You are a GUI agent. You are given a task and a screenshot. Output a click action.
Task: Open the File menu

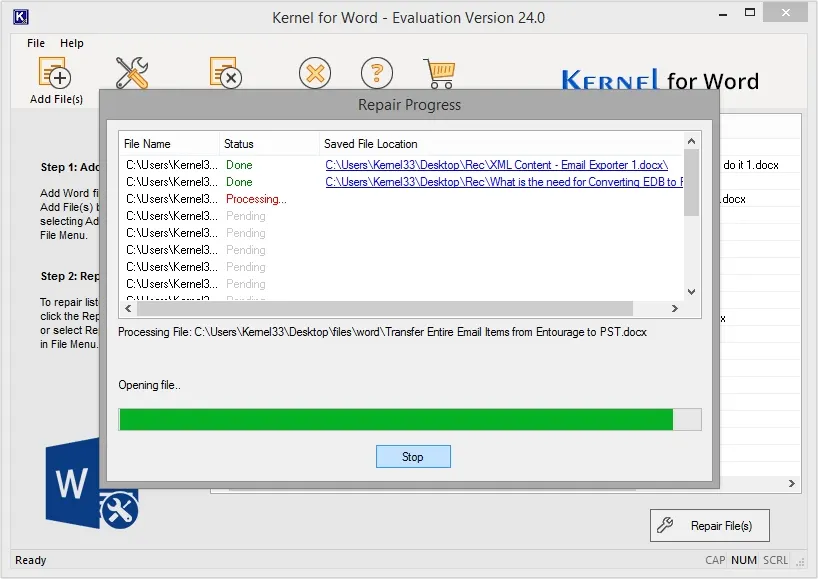point(36,43)
